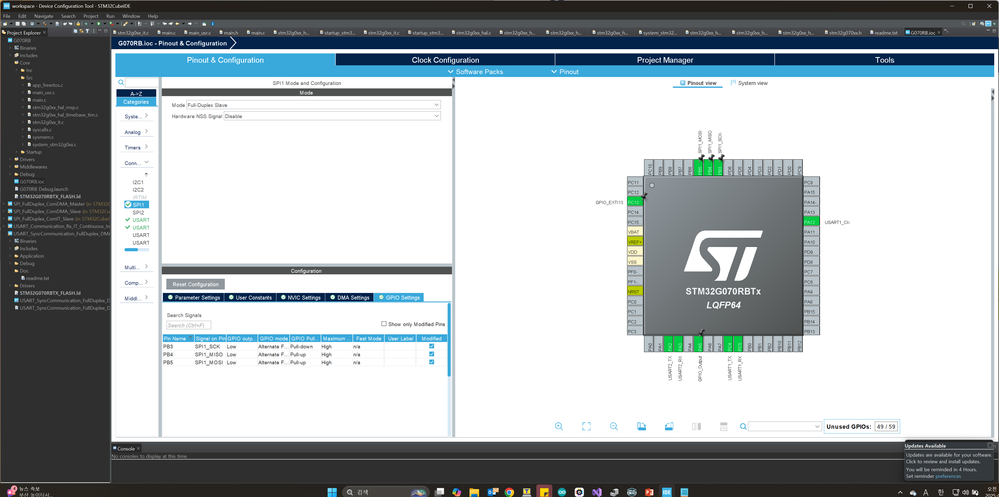Click the horizontal flip icon below chip
The width and height of the screenshot is (999, 497).
click(696, 426)
